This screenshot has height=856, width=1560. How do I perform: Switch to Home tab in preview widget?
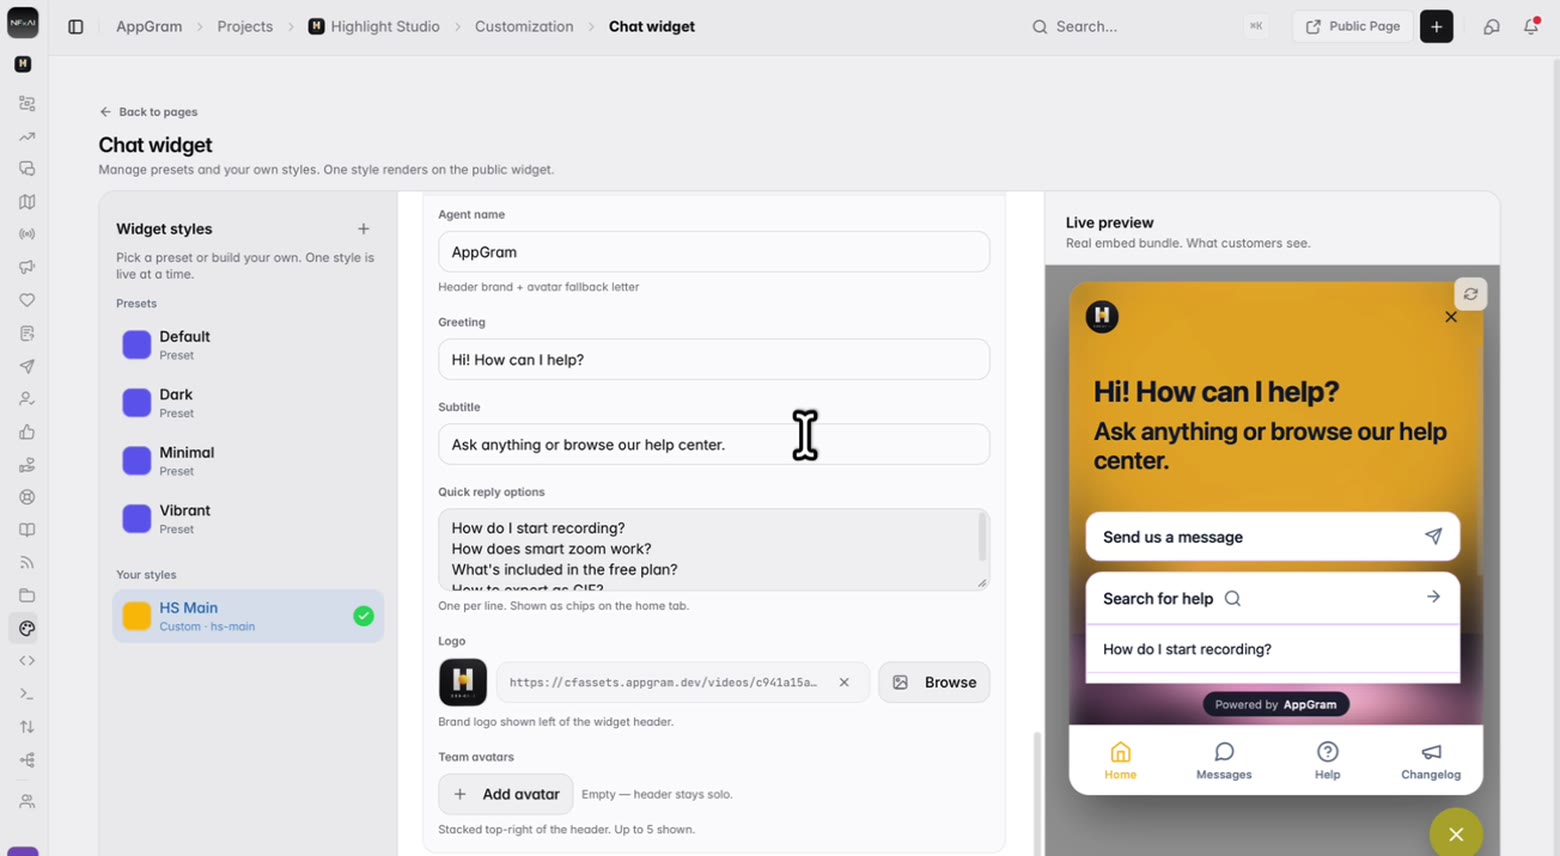[x=1120, y=761]
